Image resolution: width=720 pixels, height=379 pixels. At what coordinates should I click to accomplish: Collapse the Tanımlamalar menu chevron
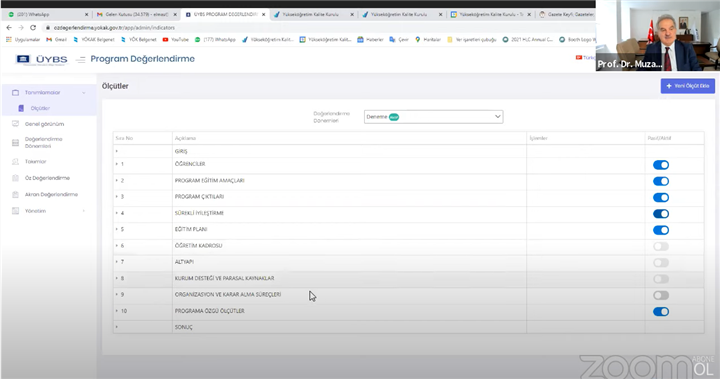point(84,93)
